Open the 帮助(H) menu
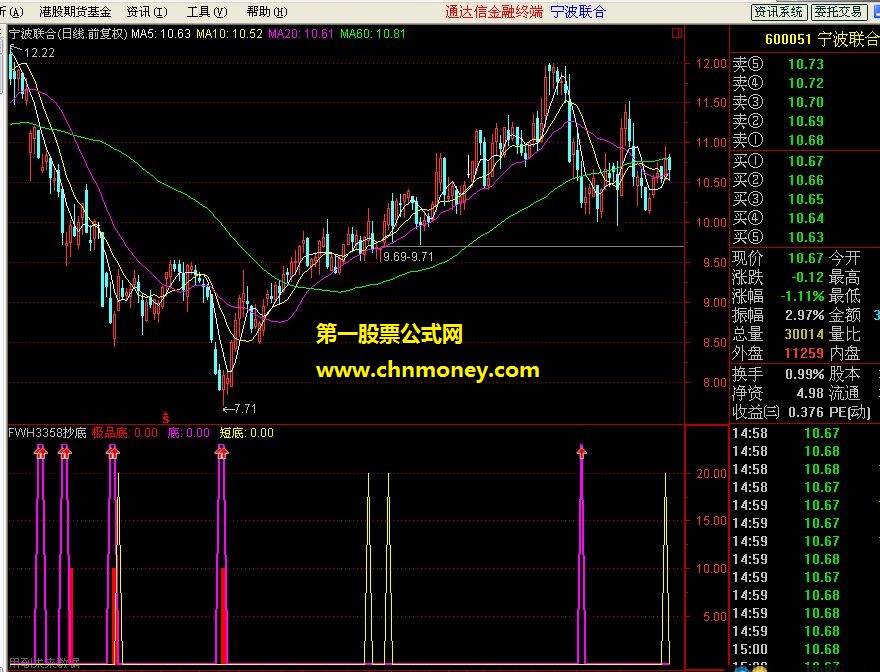 point(267,12)
